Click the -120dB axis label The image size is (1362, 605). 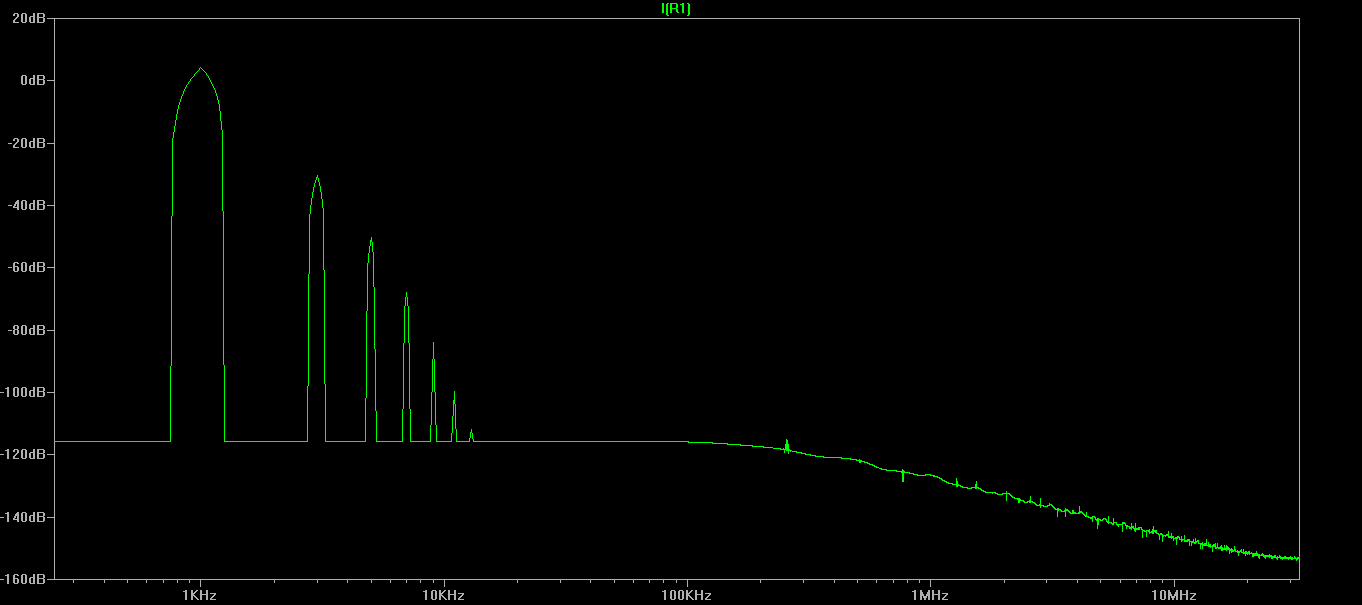[26, 454]
